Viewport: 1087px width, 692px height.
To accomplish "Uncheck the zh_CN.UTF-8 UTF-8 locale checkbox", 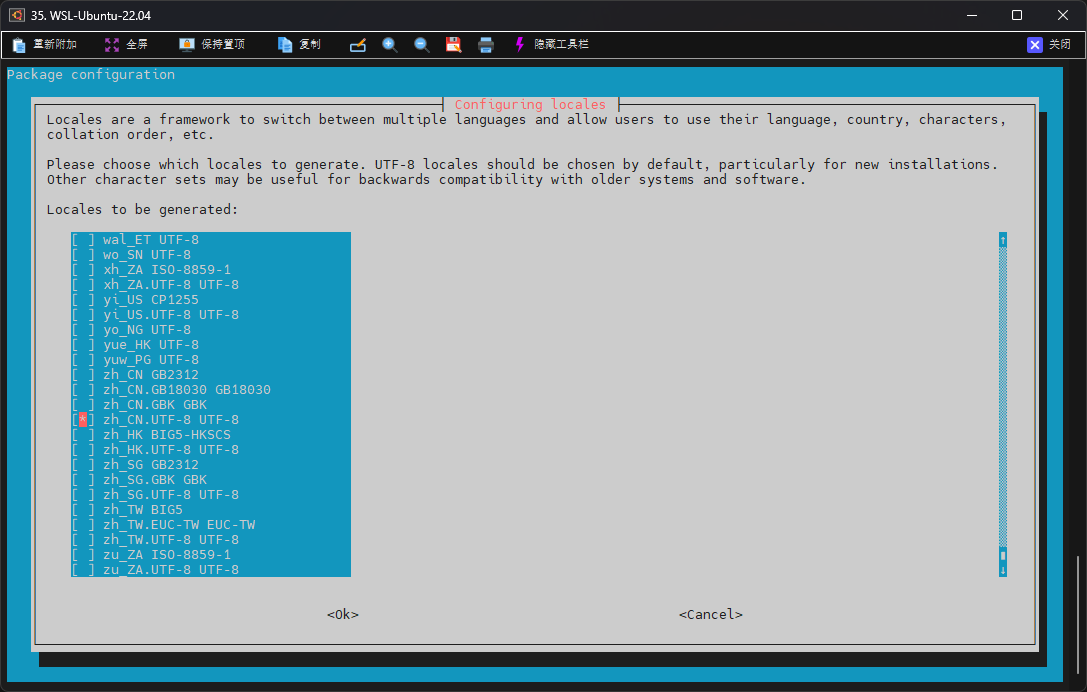I will click(x=83, y=420).
